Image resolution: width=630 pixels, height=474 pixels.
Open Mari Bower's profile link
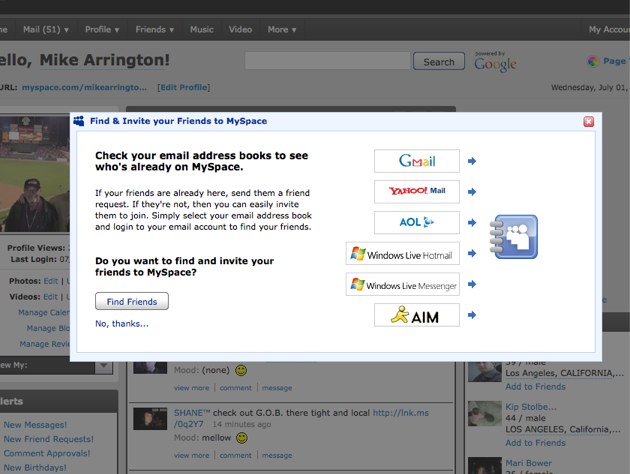click(528, 463)
